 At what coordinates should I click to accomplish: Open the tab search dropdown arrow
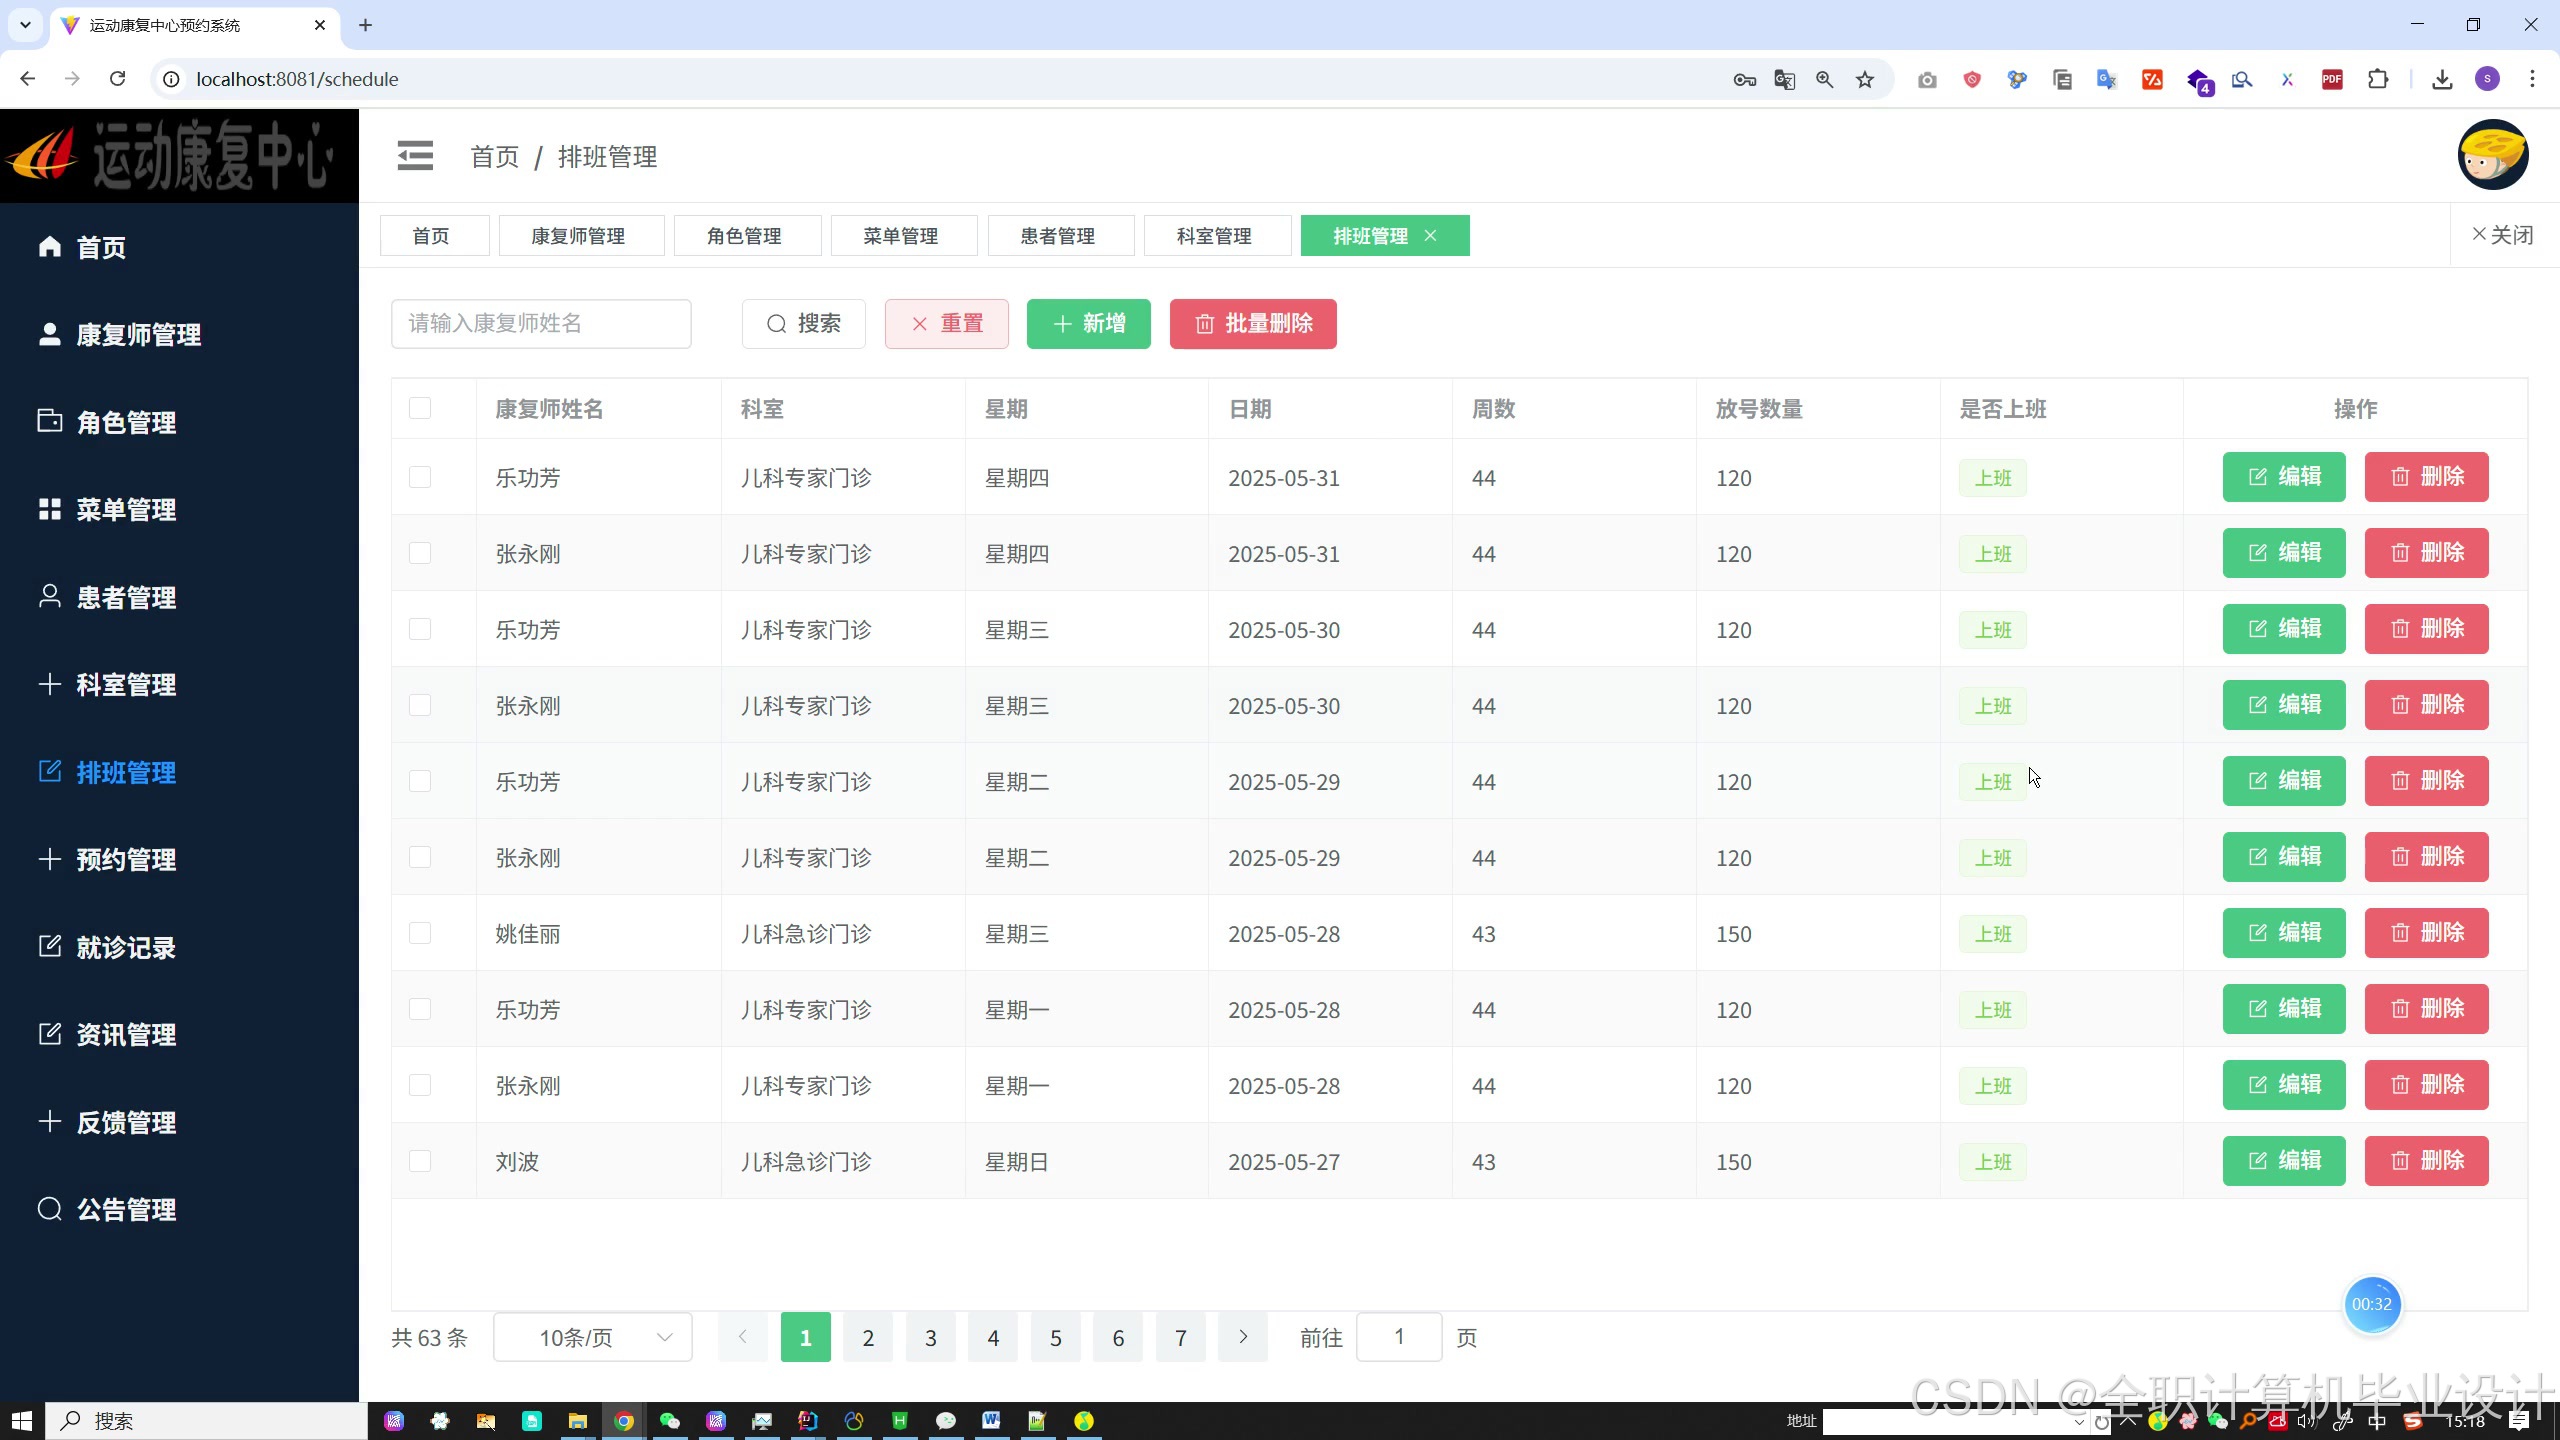pyautogui.click(x=25, y=25)
